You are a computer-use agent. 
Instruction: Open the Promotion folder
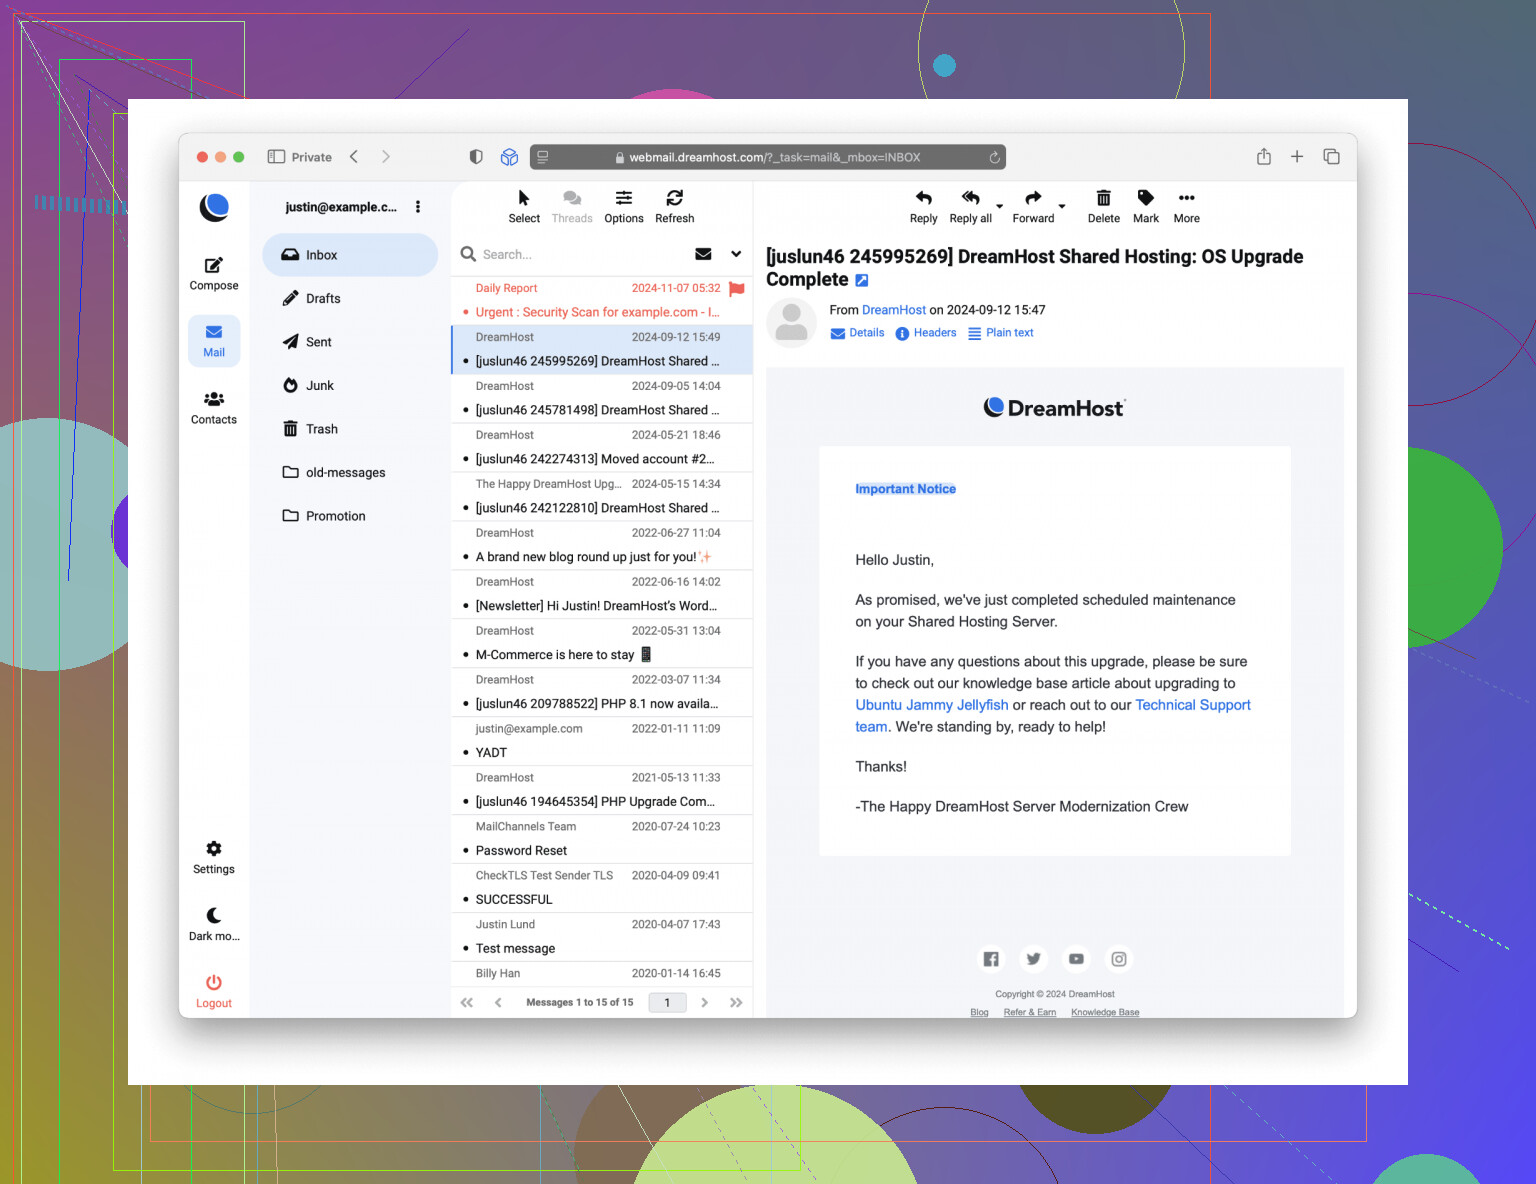(x=350, y=516)
